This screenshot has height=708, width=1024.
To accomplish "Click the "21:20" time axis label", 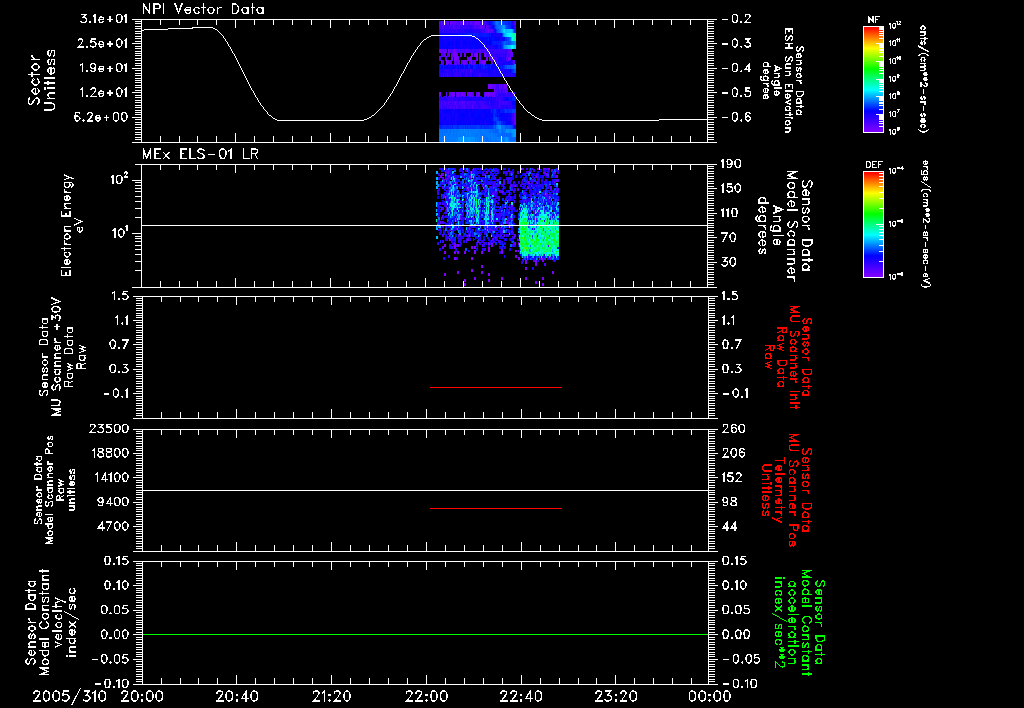I will (332, 696).
